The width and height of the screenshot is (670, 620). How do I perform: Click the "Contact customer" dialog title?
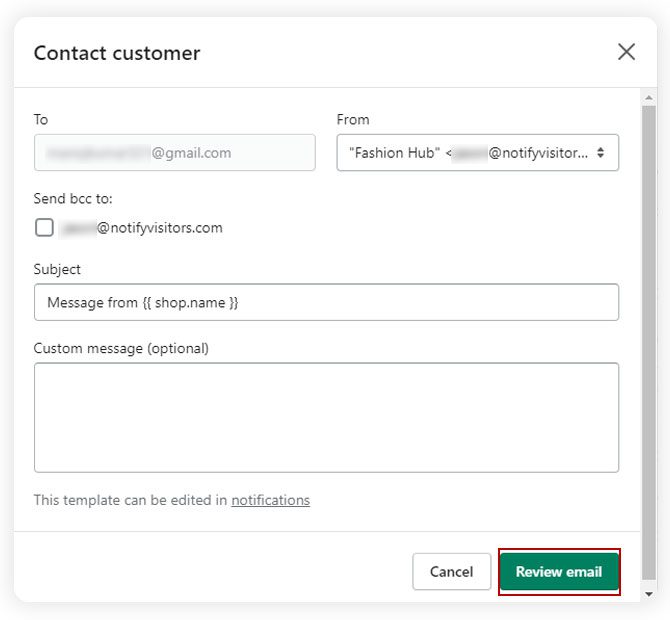pyautogui.click(x=117, y=53)
